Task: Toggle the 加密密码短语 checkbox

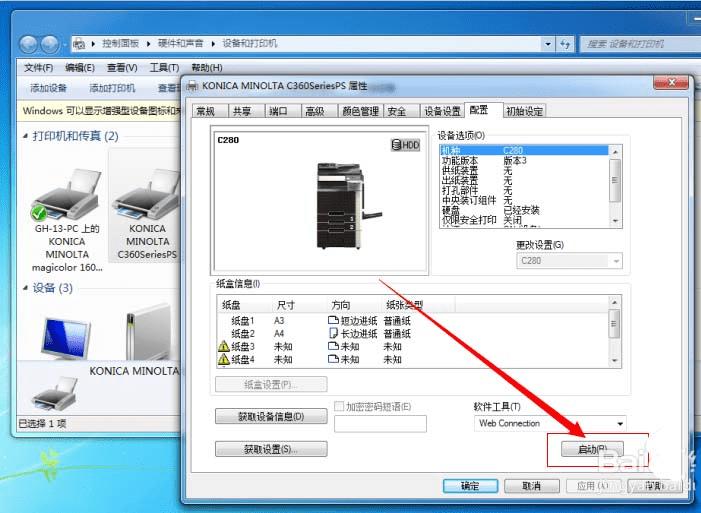Action: pyautogui.click(x=339, y=406)
